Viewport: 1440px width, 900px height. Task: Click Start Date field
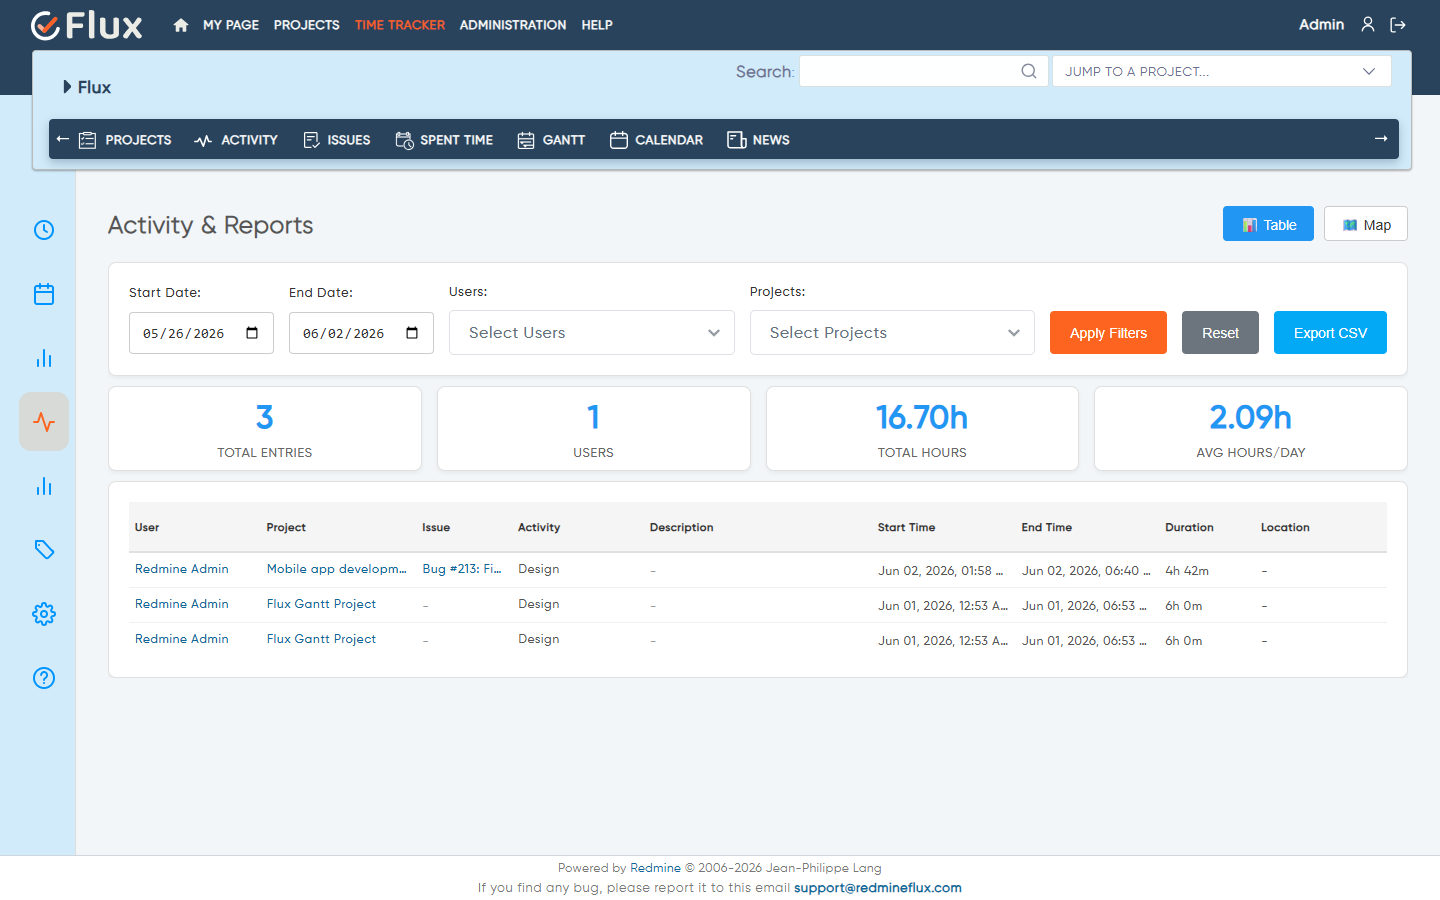201,333
